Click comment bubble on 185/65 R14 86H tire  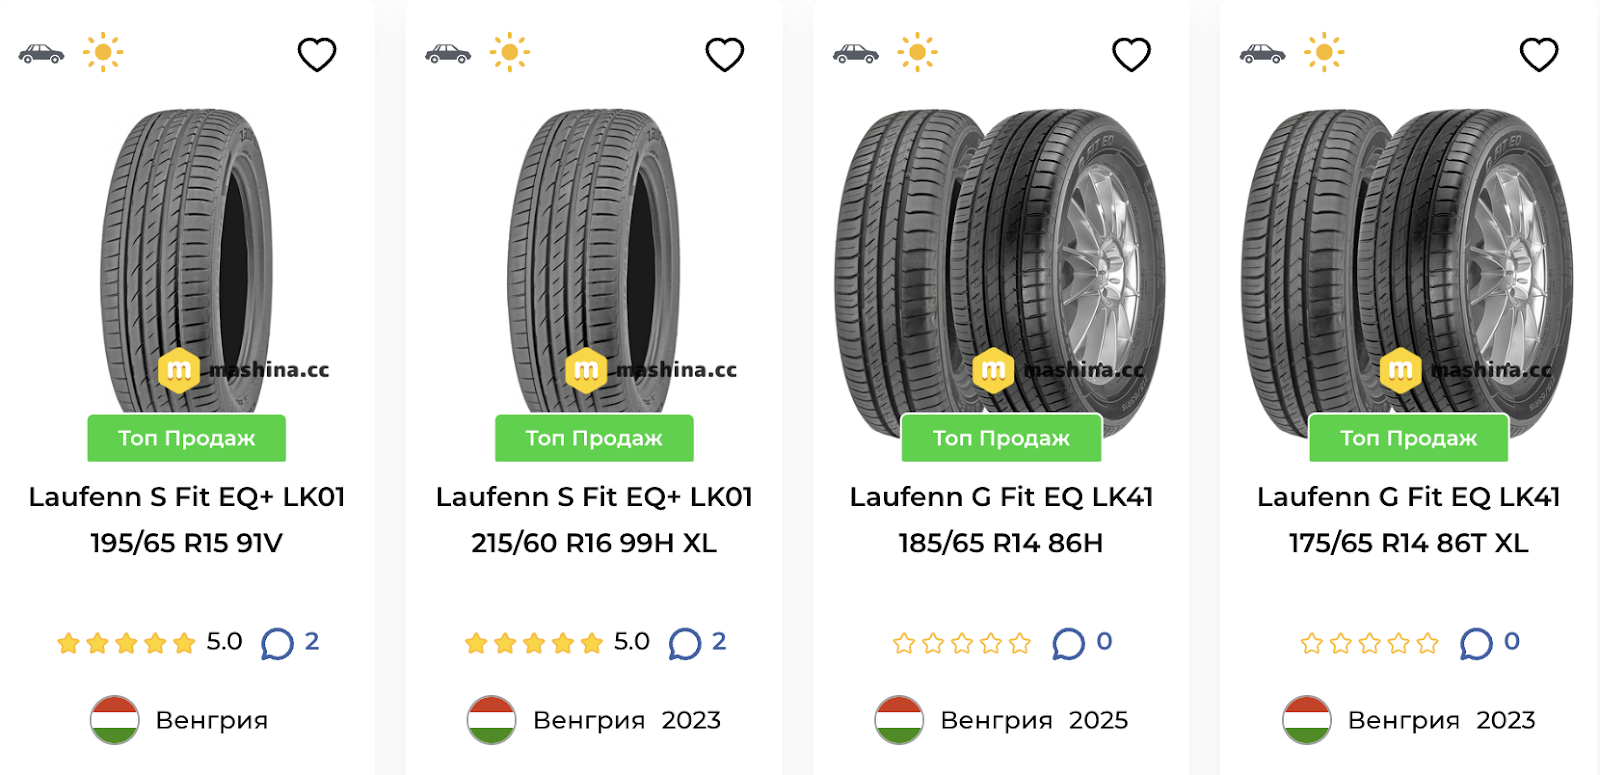tap(1068, 643)
